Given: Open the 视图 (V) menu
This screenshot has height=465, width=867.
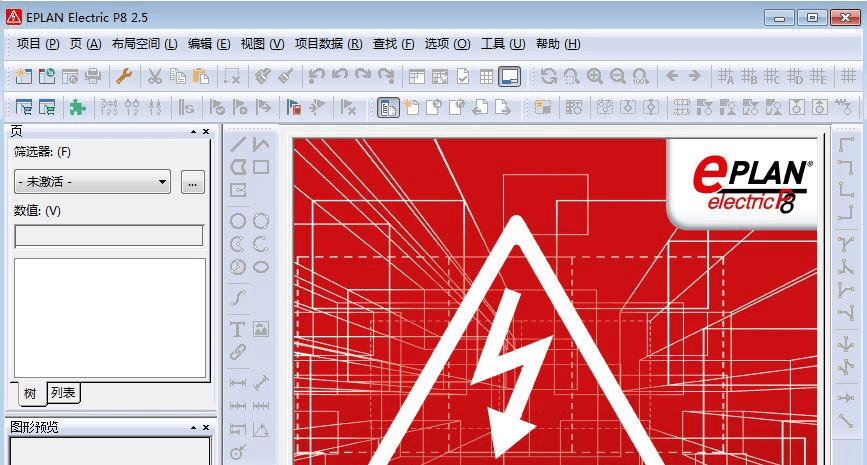Looking at the screenshot, I should click(262, 44).
